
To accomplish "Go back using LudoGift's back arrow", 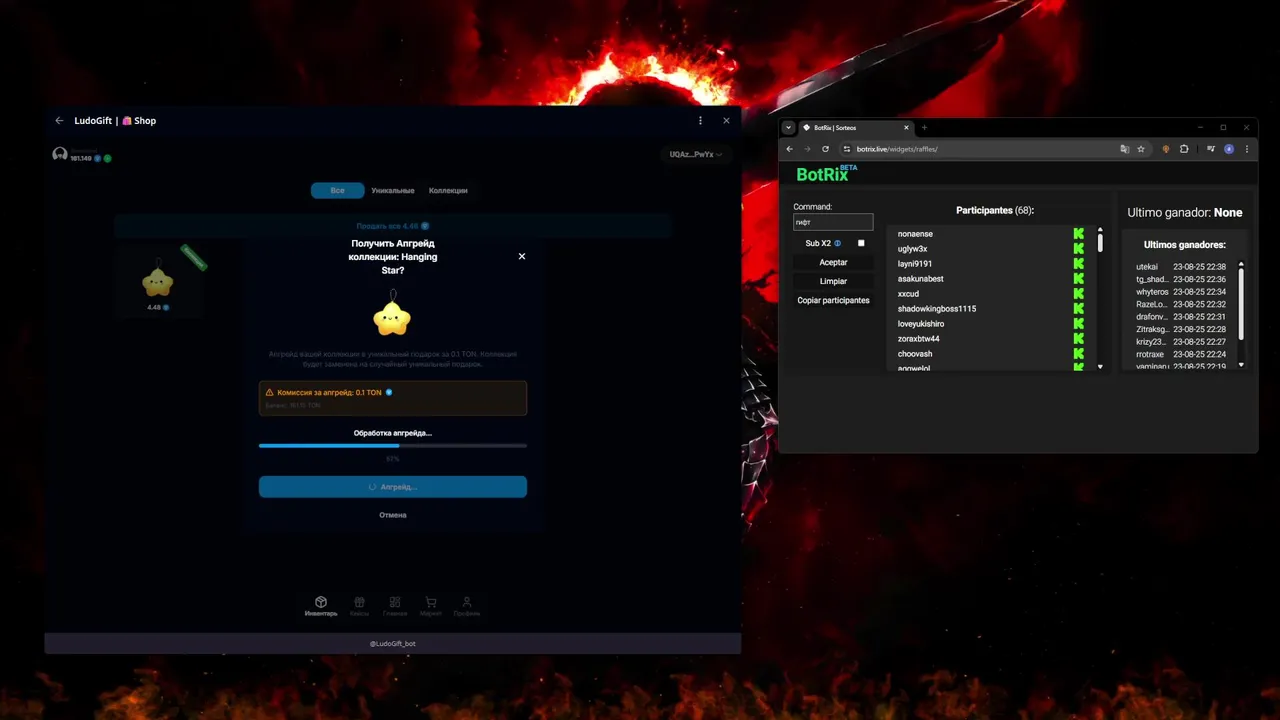I will [x=59, y=121].
